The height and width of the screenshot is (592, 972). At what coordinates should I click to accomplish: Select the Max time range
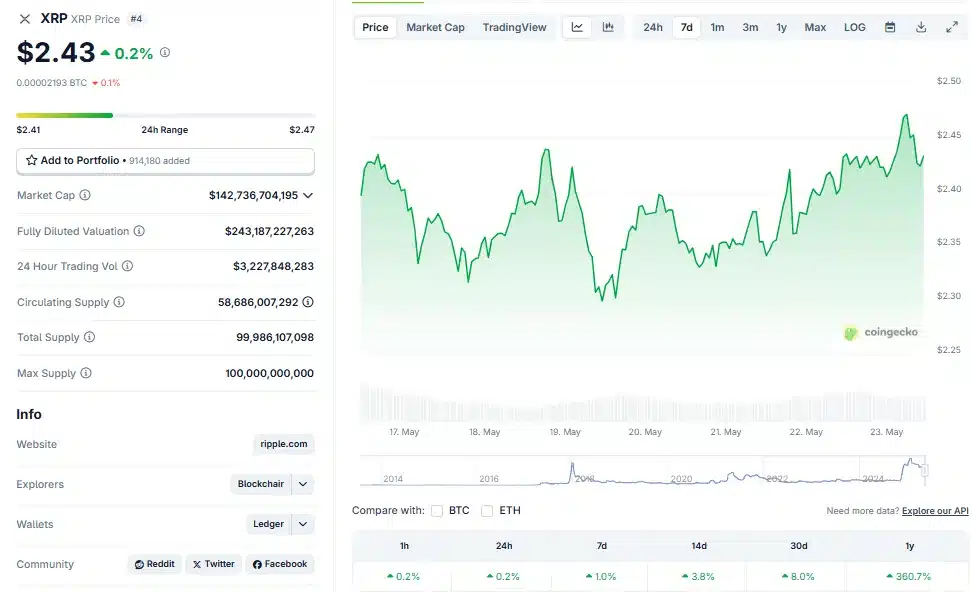click(815, 27)
